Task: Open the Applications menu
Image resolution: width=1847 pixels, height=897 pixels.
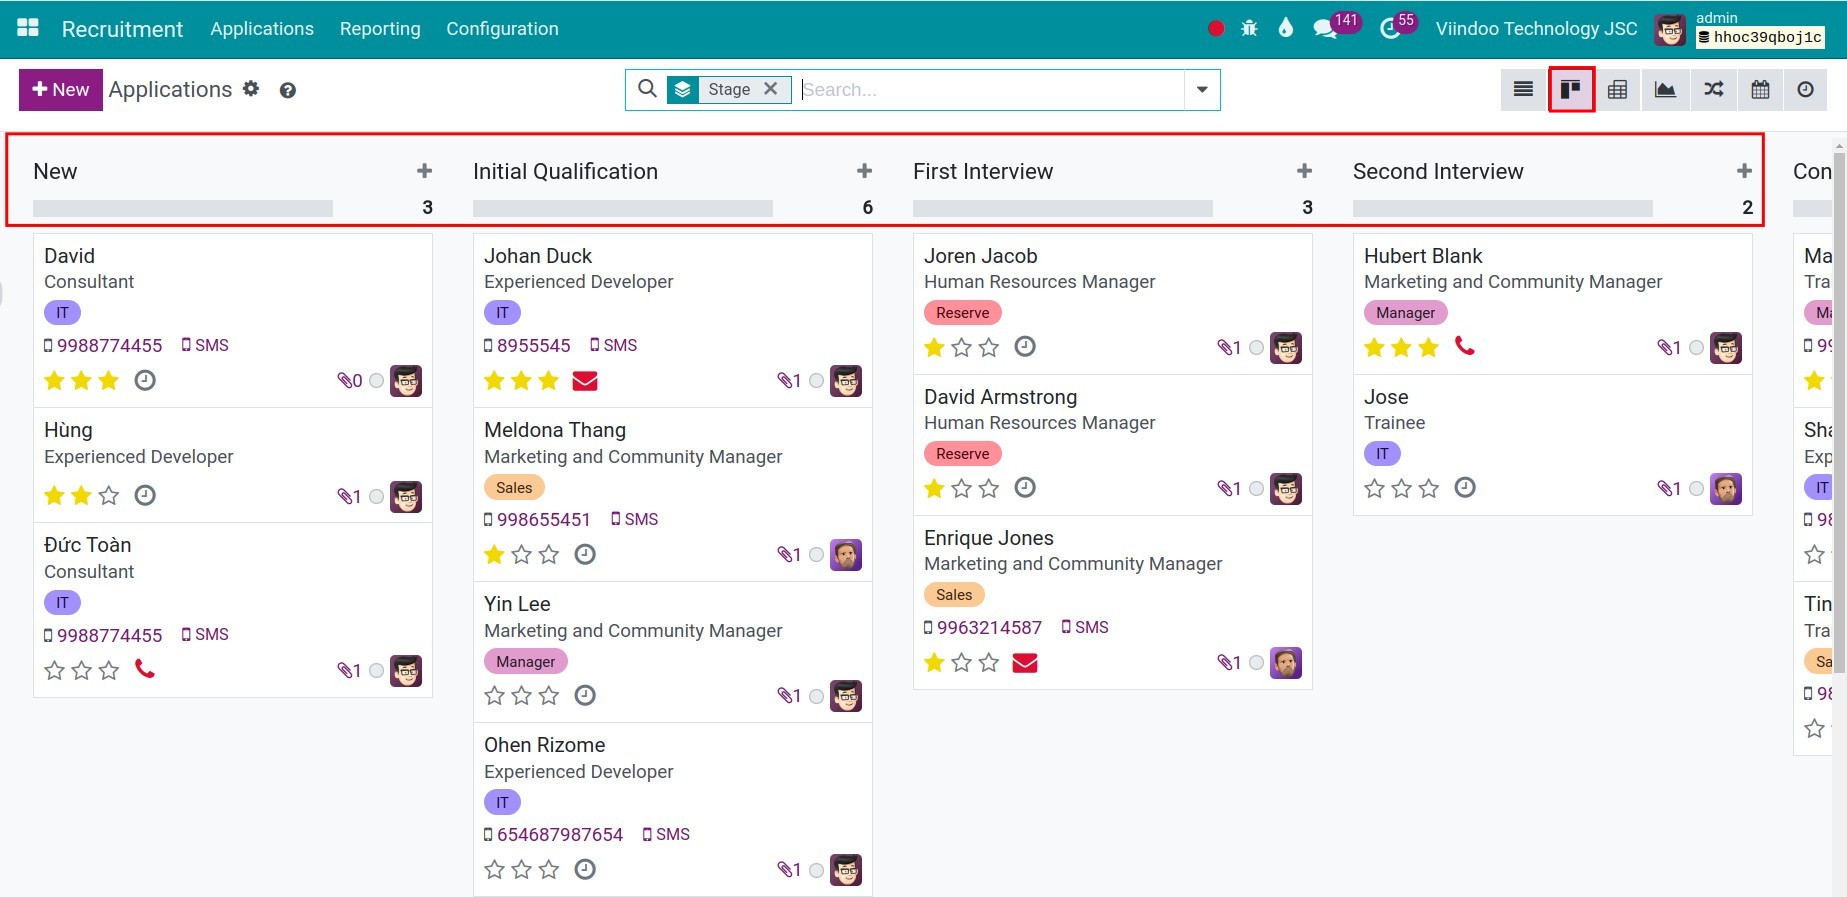Action: [x=262, y=29]
